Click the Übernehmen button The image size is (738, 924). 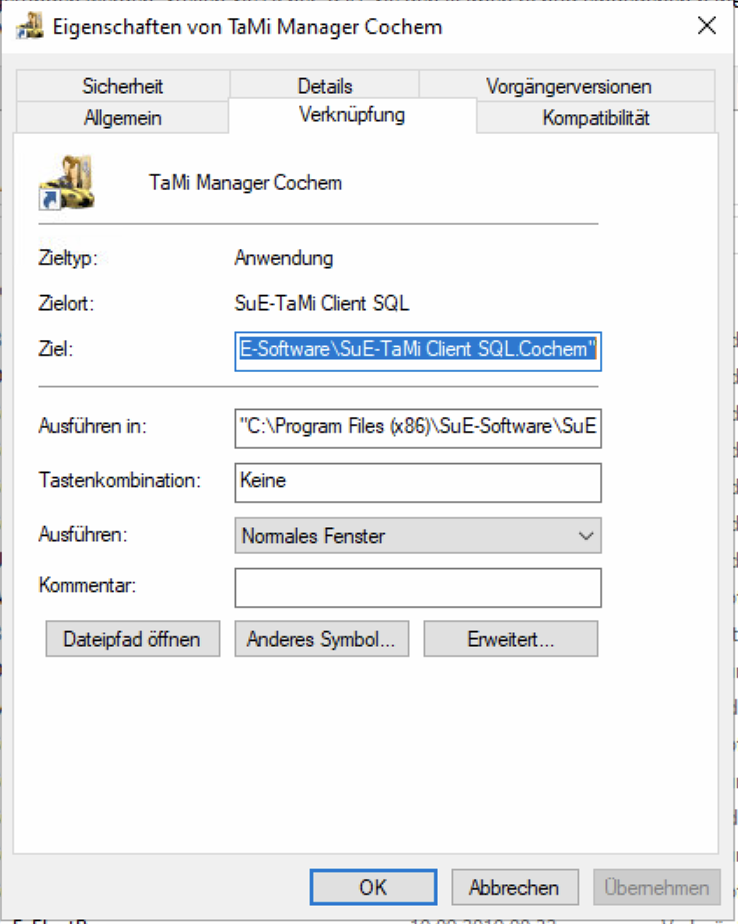click(657, 887)
